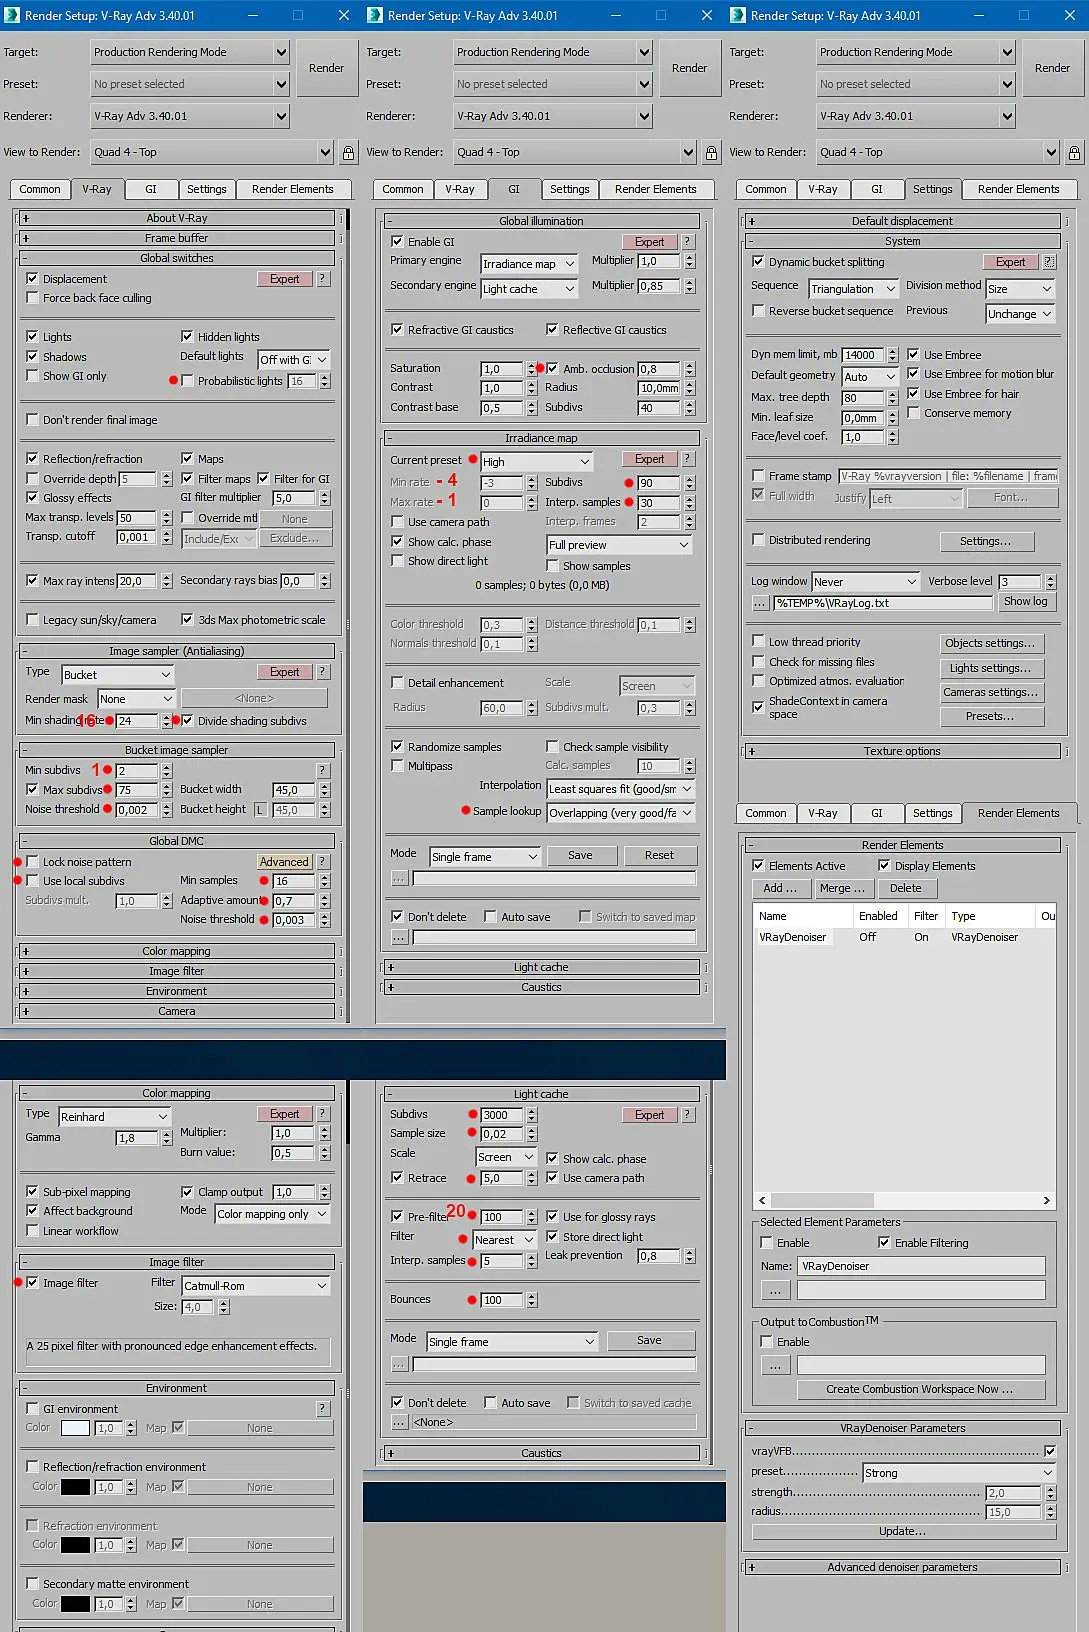
Task: Open help '?' in lower Color mapping rollout
Action: (323, 1114)
